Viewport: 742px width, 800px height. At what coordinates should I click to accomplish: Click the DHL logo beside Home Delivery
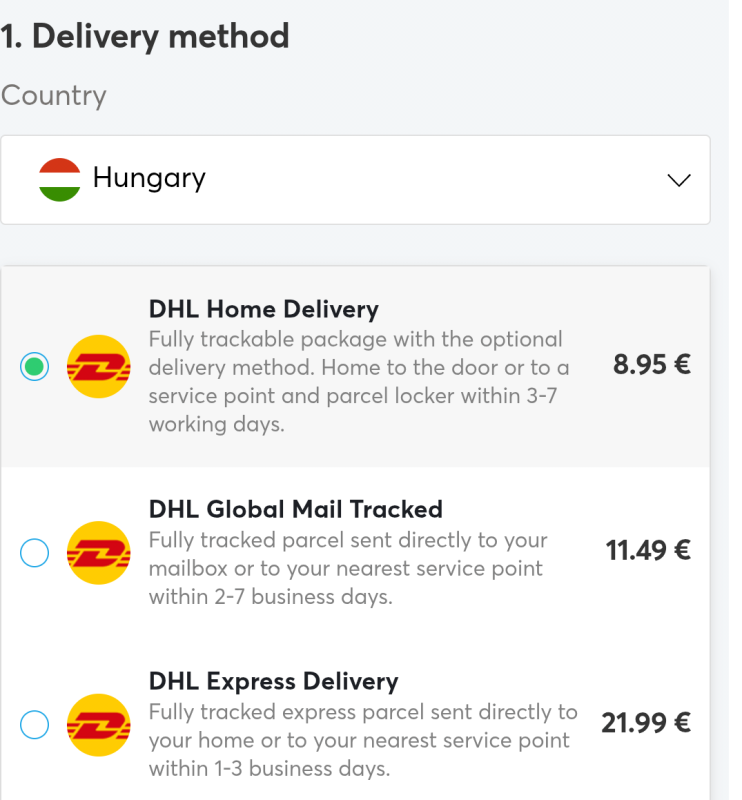pyautogui.click(x=98, y=366)
